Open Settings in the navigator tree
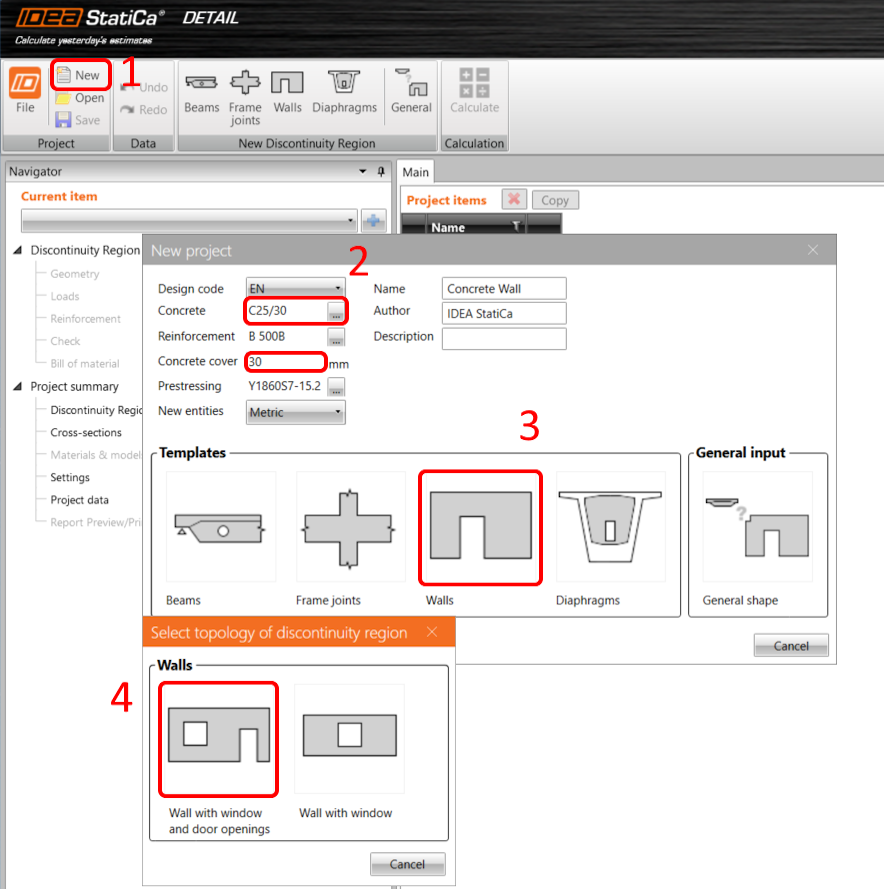Image resolution: width=884 pixels, height=889 pixels. (x=70, y=478)
